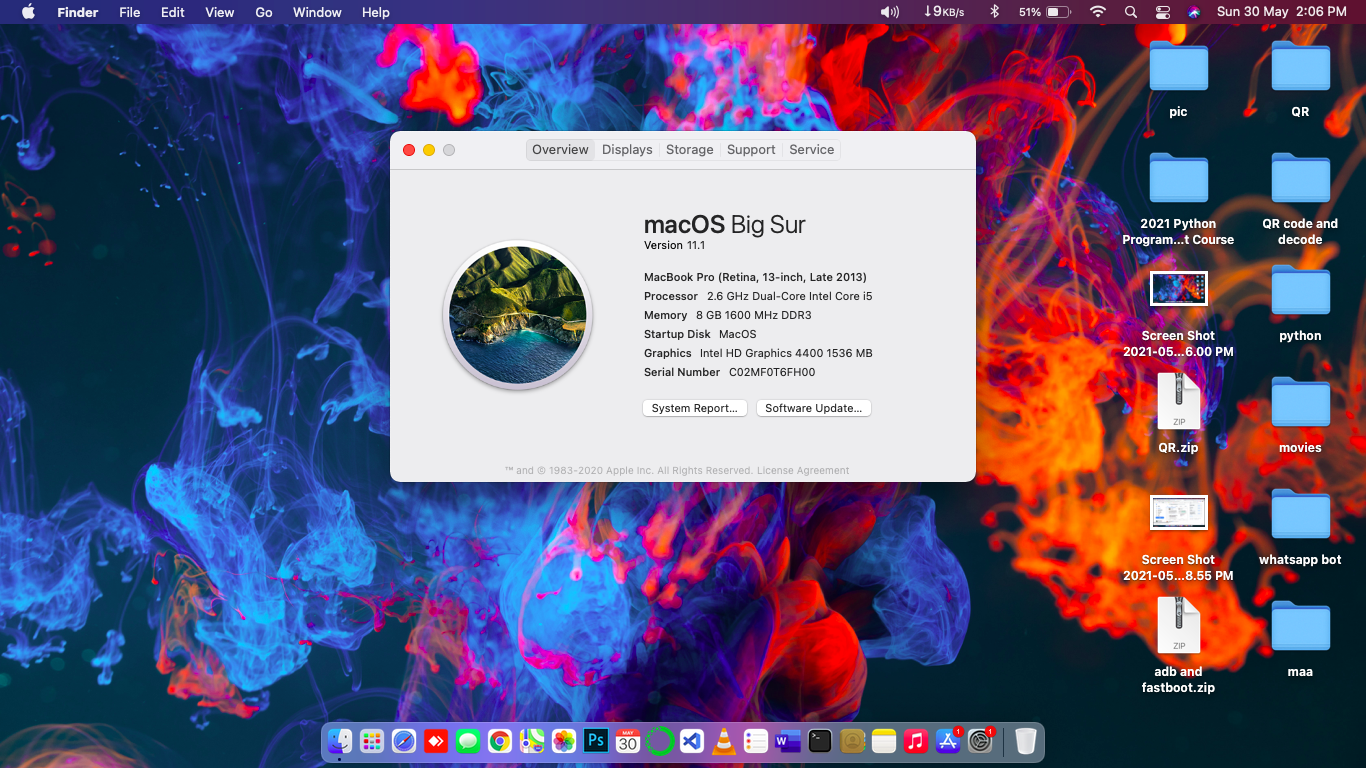1366x768 pixels.
Task: Select the Overview tab
Action: tap(560, 149)
